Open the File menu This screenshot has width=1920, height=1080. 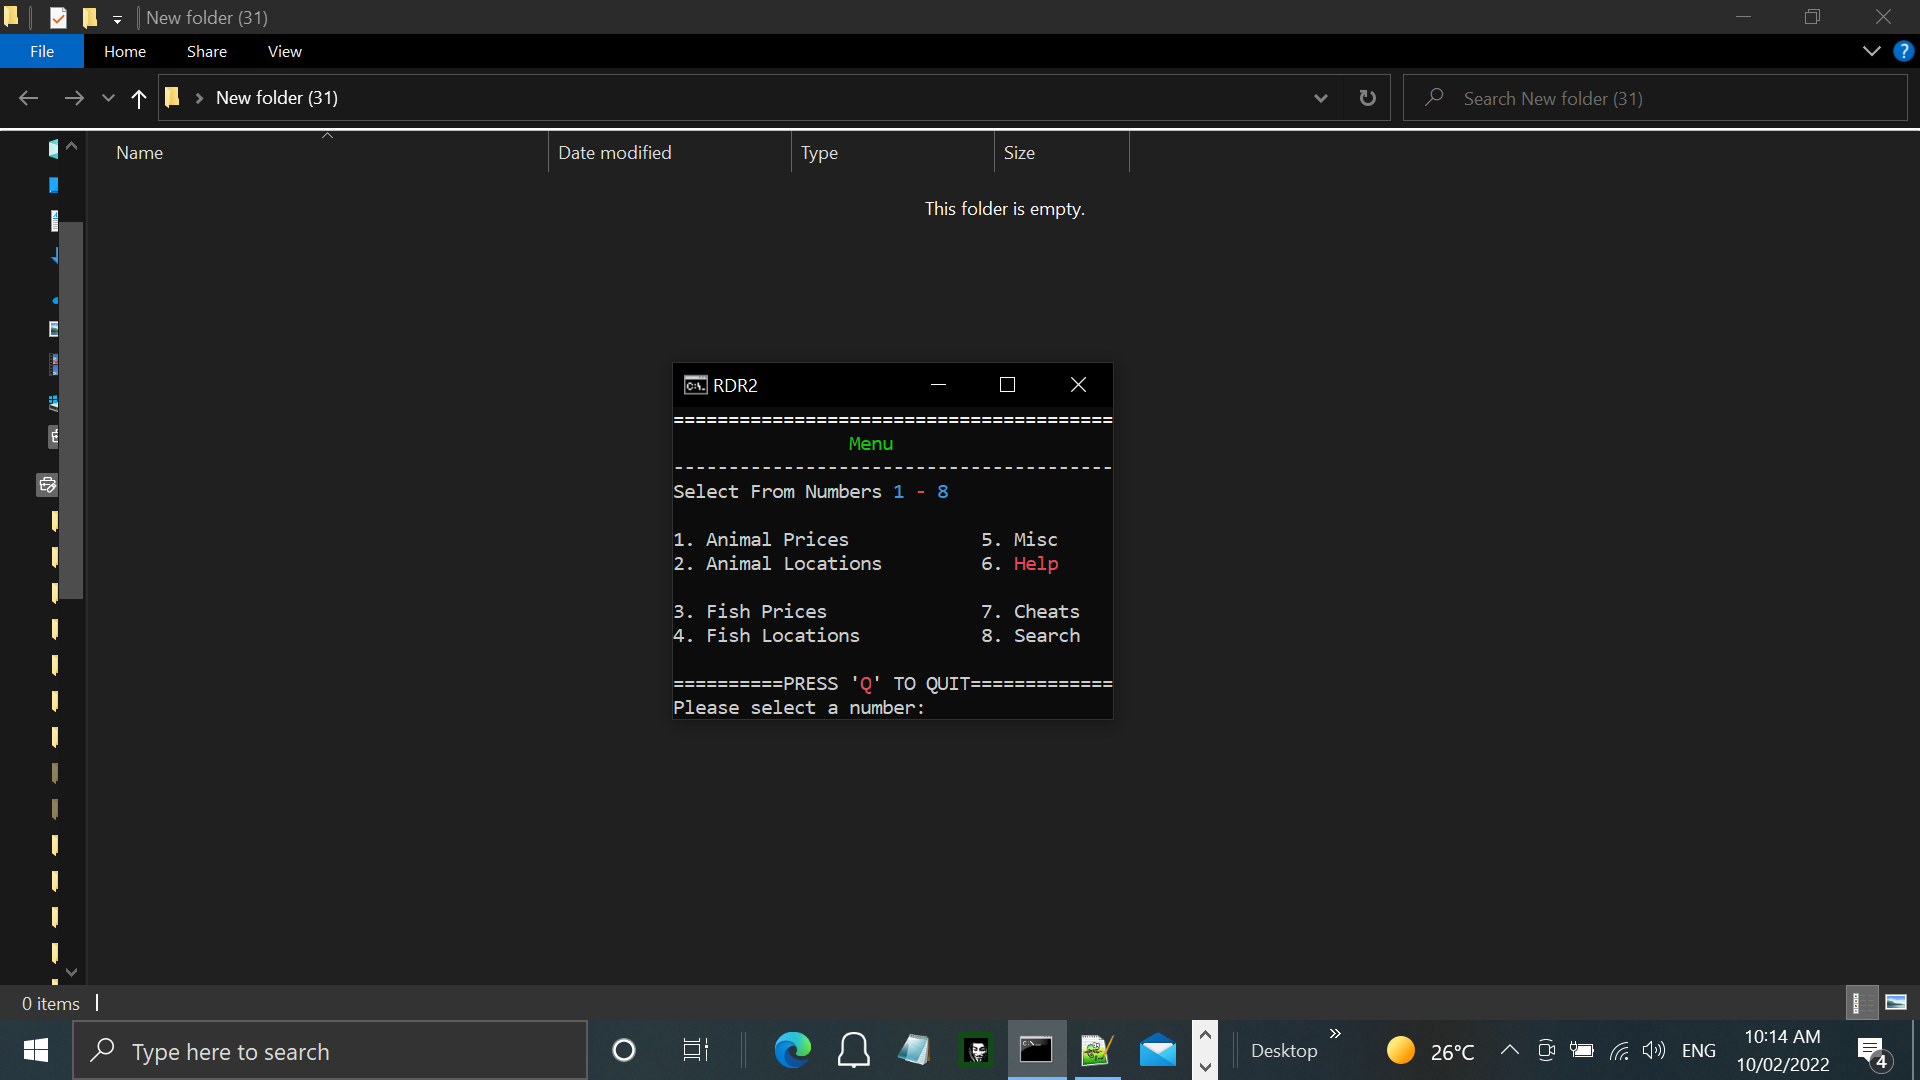[42, 51]
